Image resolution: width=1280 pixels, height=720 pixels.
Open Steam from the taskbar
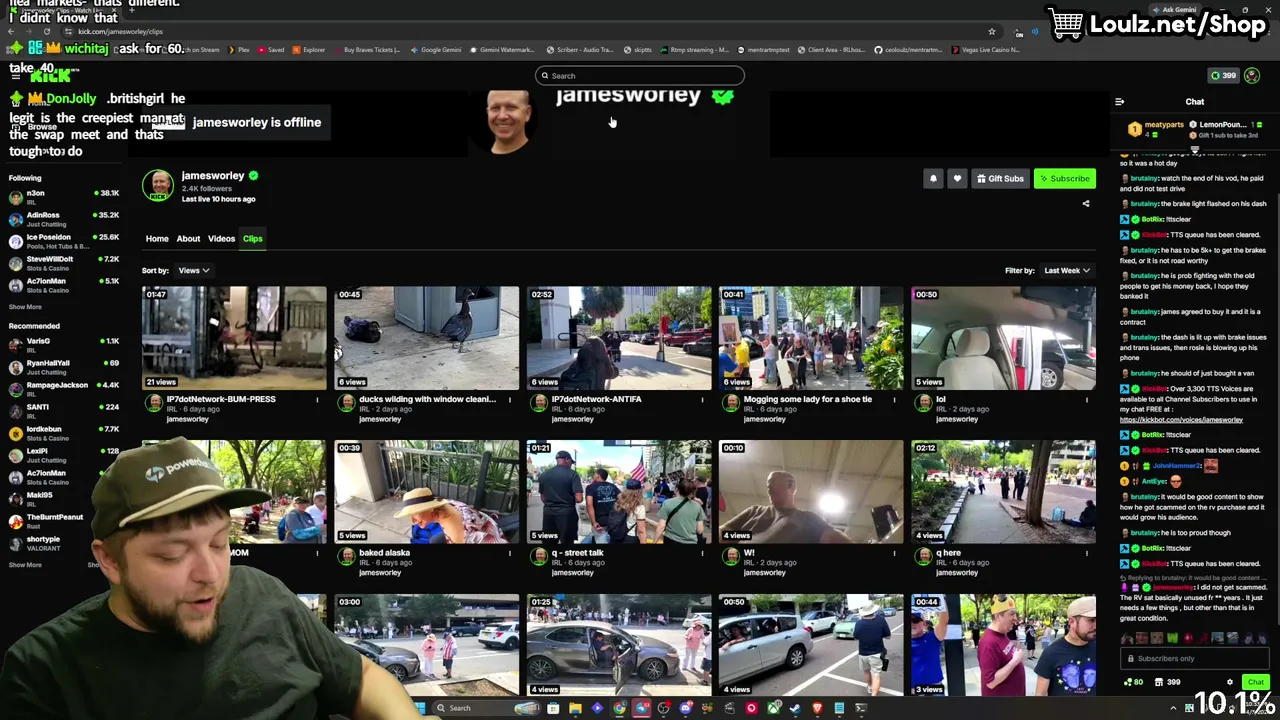tap(794, 708)
